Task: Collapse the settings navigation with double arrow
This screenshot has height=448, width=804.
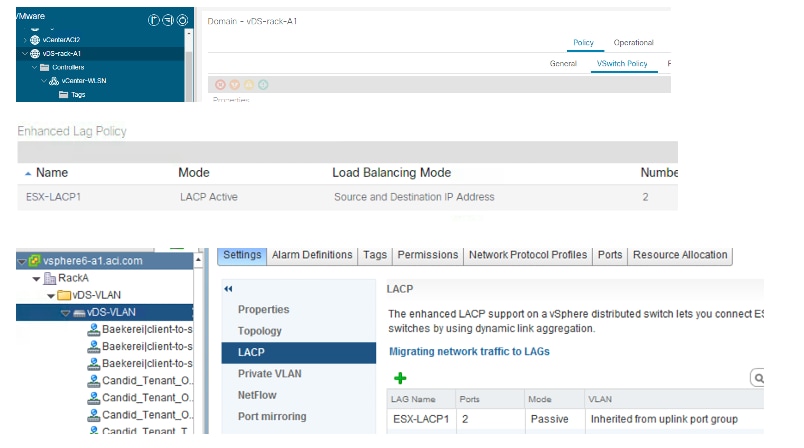Action: pos(228,289)
